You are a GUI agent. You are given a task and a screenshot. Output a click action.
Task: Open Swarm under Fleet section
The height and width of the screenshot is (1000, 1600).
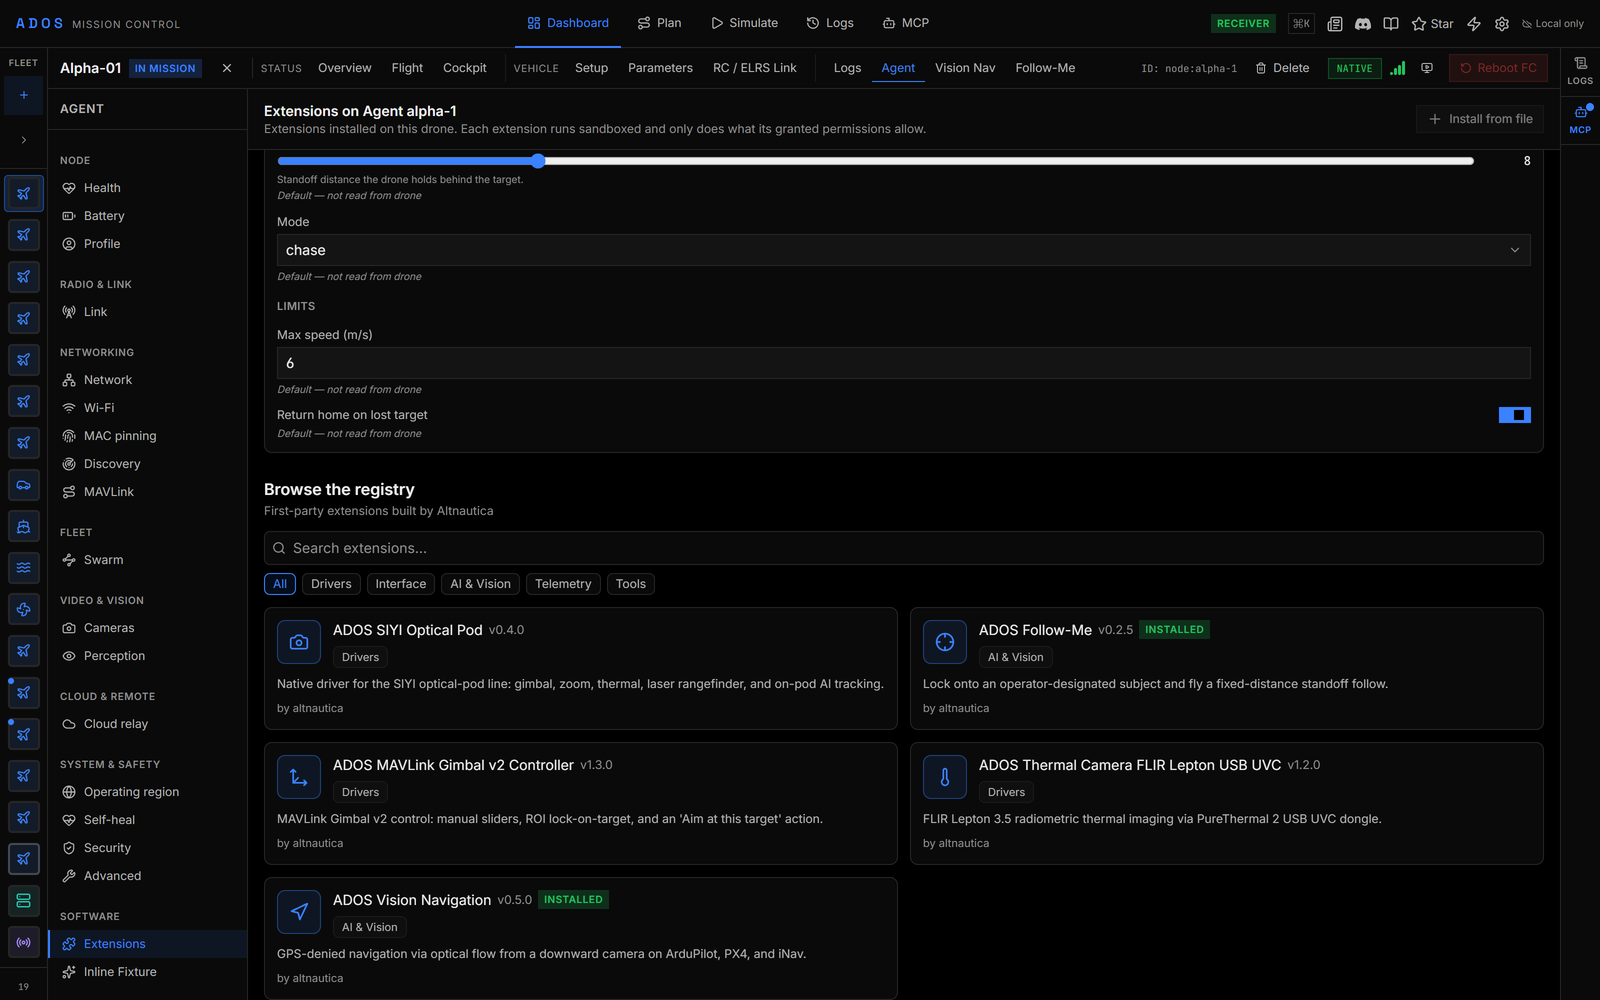click(147, 560)
